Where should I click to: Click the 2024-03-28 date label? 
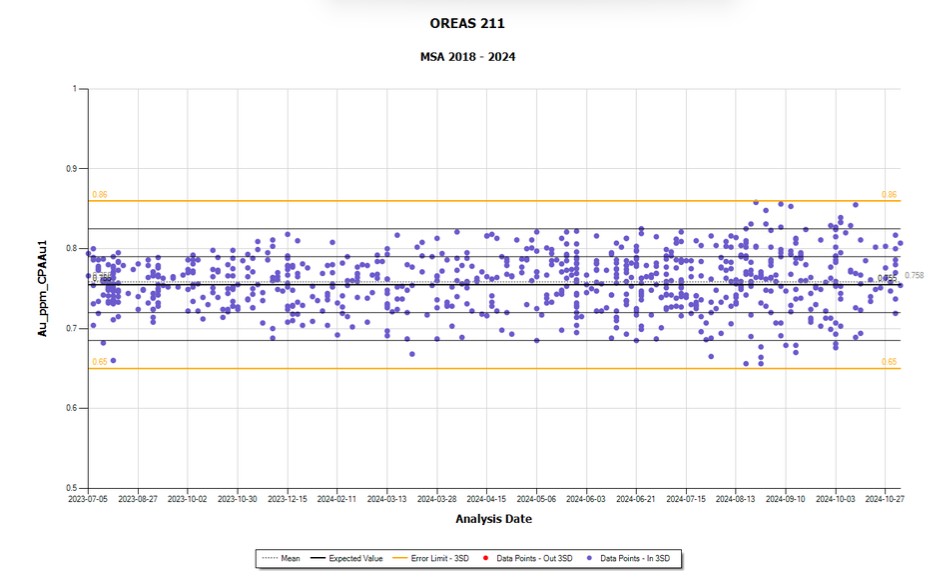pos(436,499)
